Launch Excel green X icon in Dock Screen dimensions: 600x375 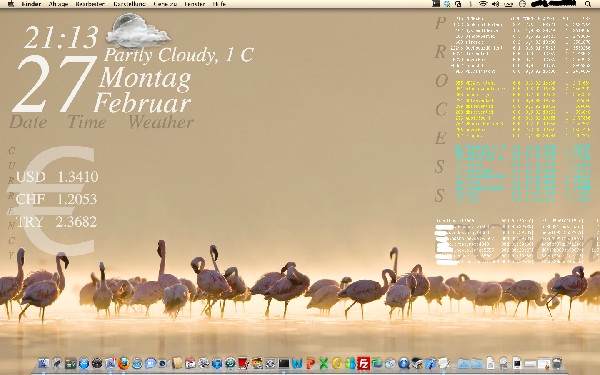324,363
